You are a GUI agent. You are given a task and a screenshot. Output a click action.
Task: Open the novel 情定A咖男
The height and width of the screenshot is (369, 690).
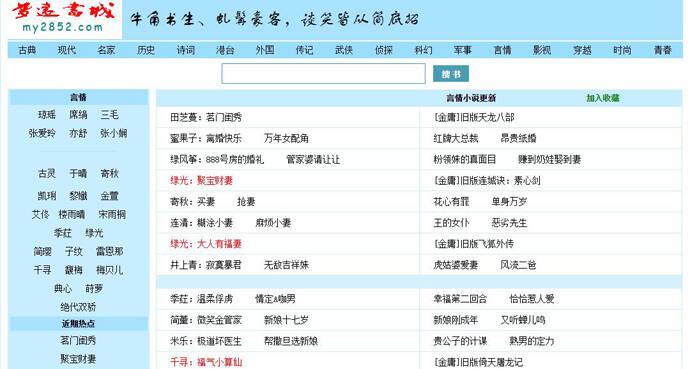[275, 300]
